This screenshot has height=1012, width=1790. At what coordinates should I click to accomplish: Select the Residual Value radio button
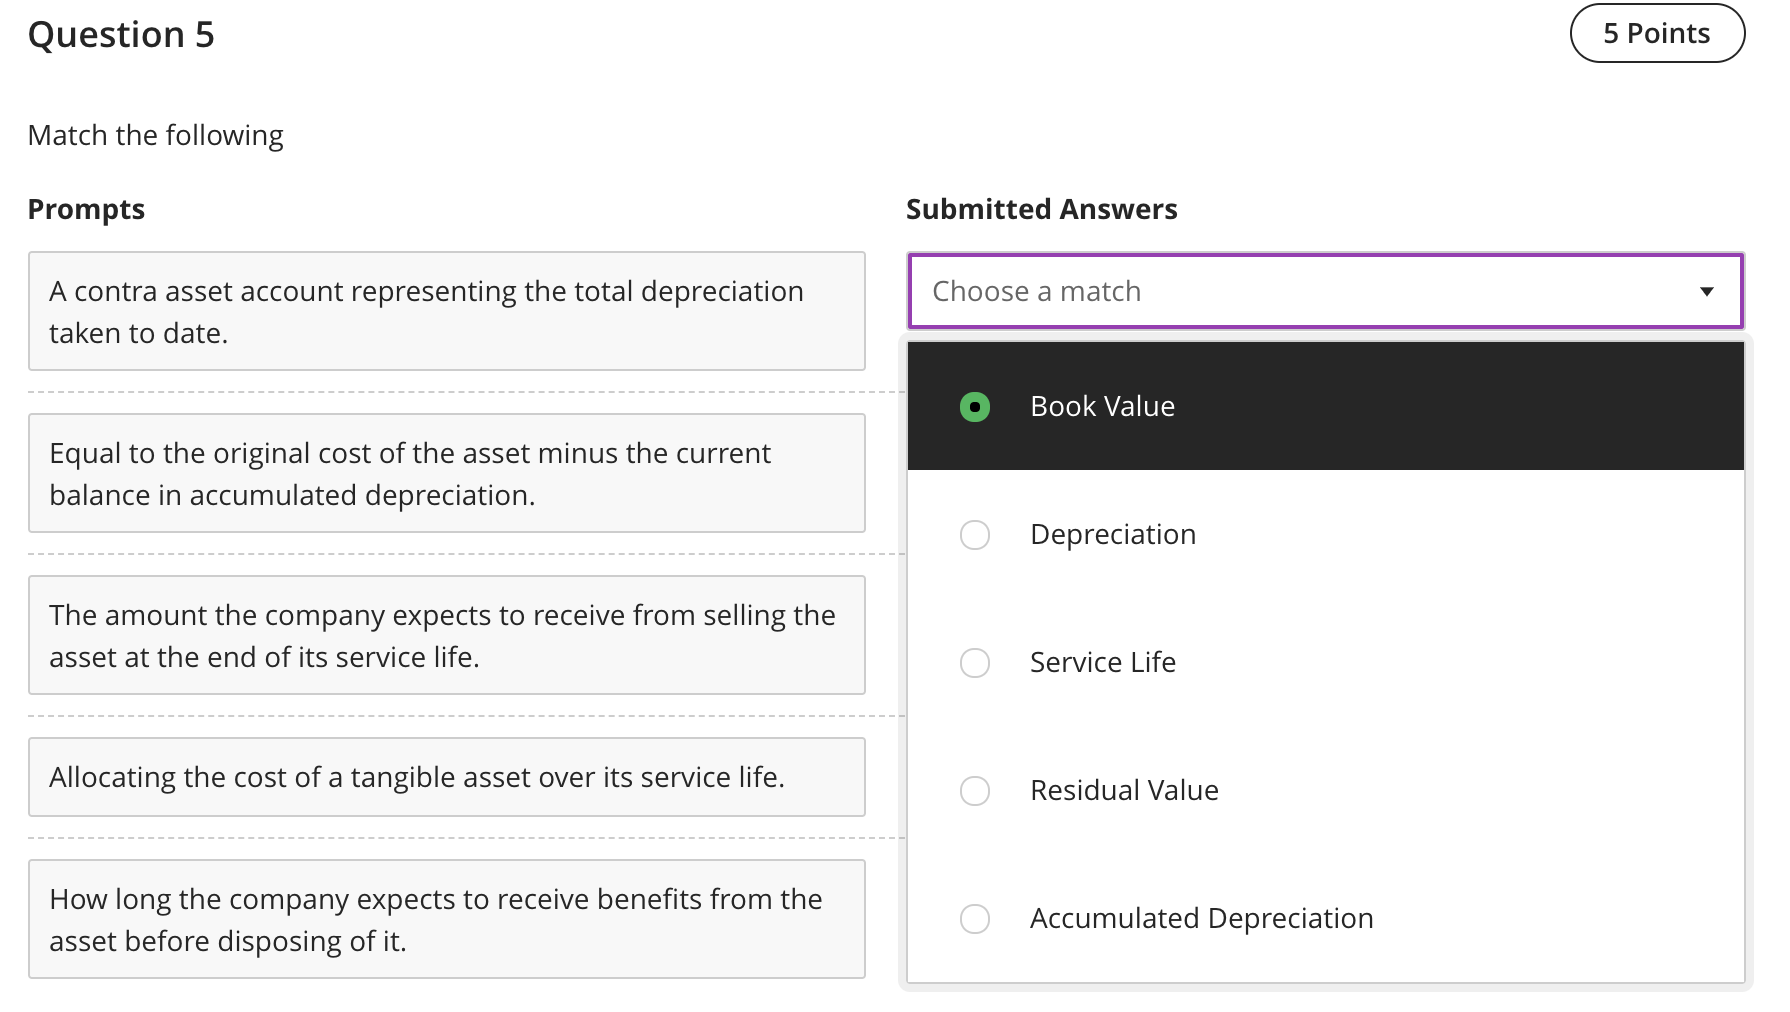coord(974,791)
